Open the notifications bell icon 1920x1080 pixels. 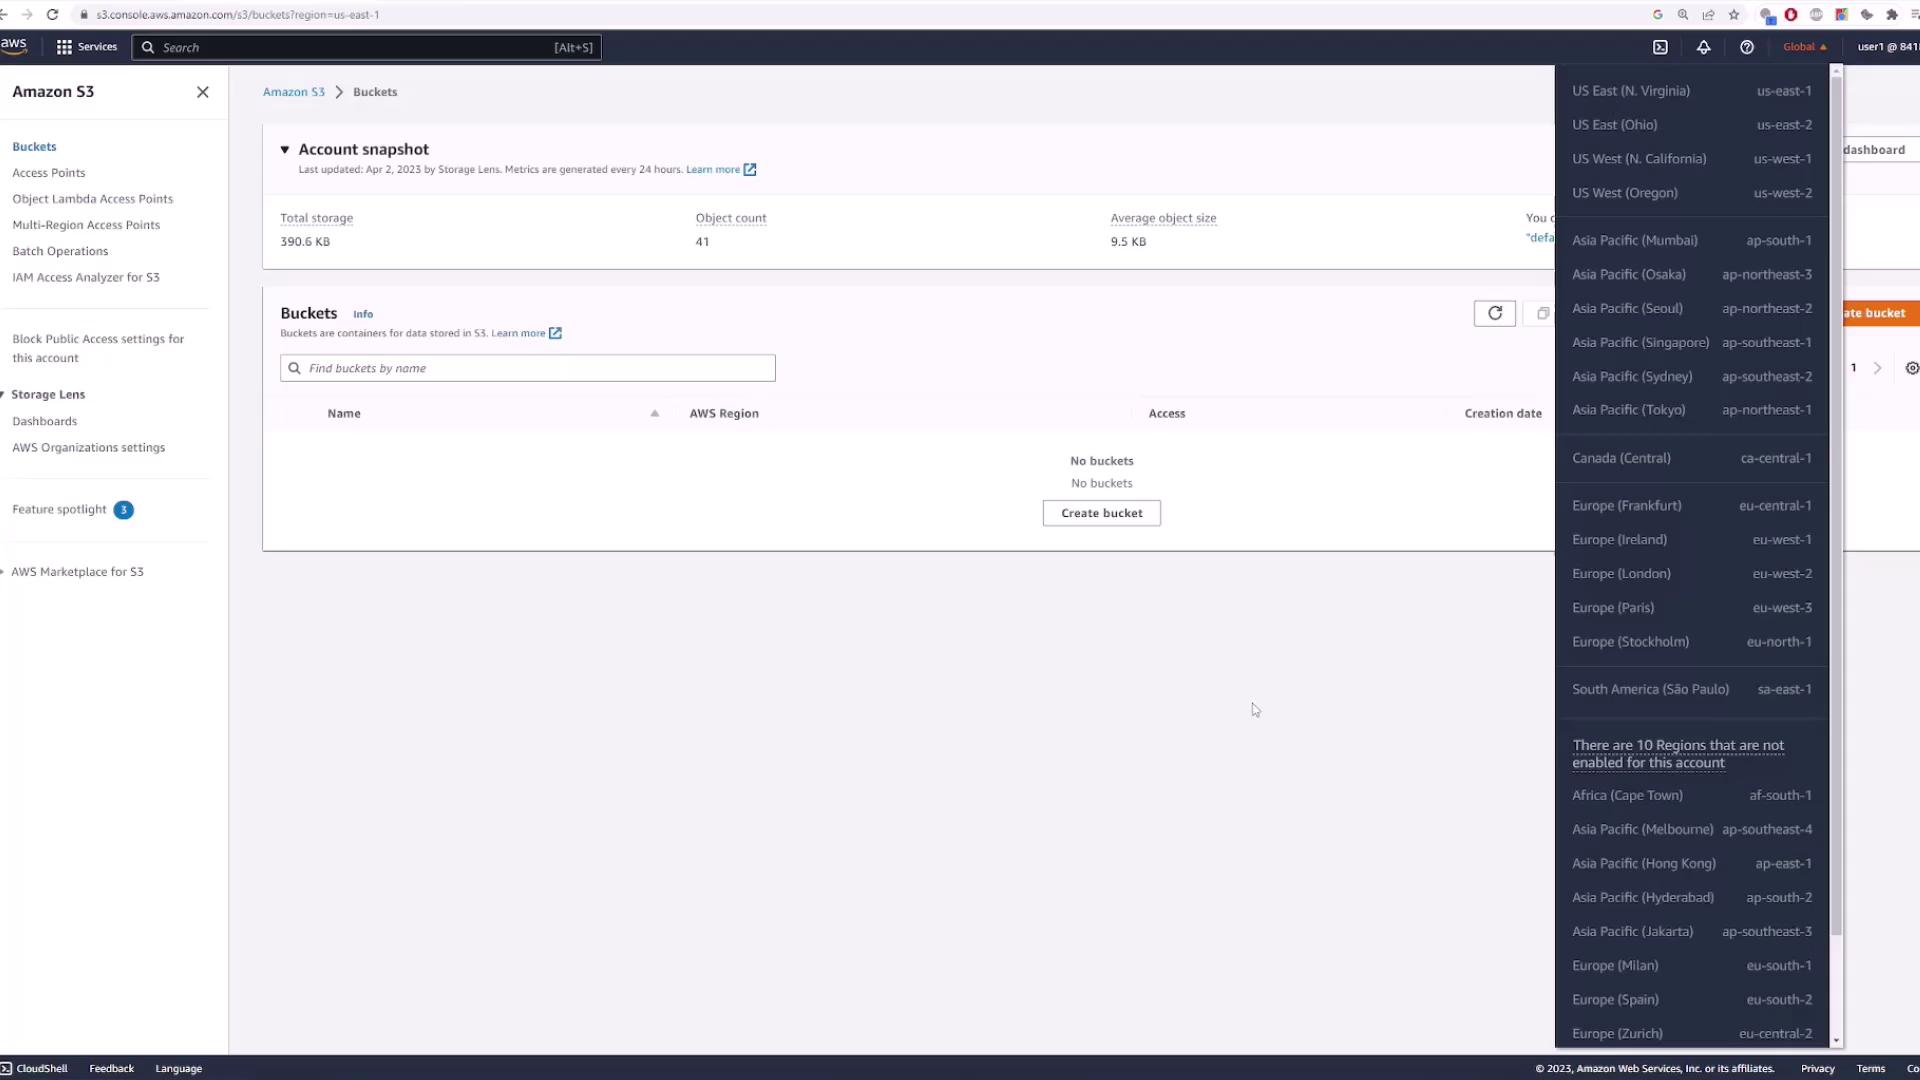click(x=1703, y=47)
